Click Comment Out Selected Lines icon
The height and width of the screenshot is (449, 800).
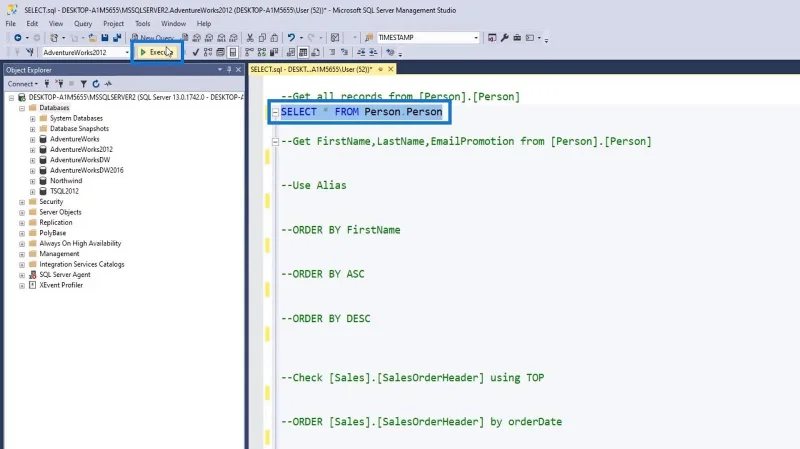pyautogui.click(x=332, y=52)
